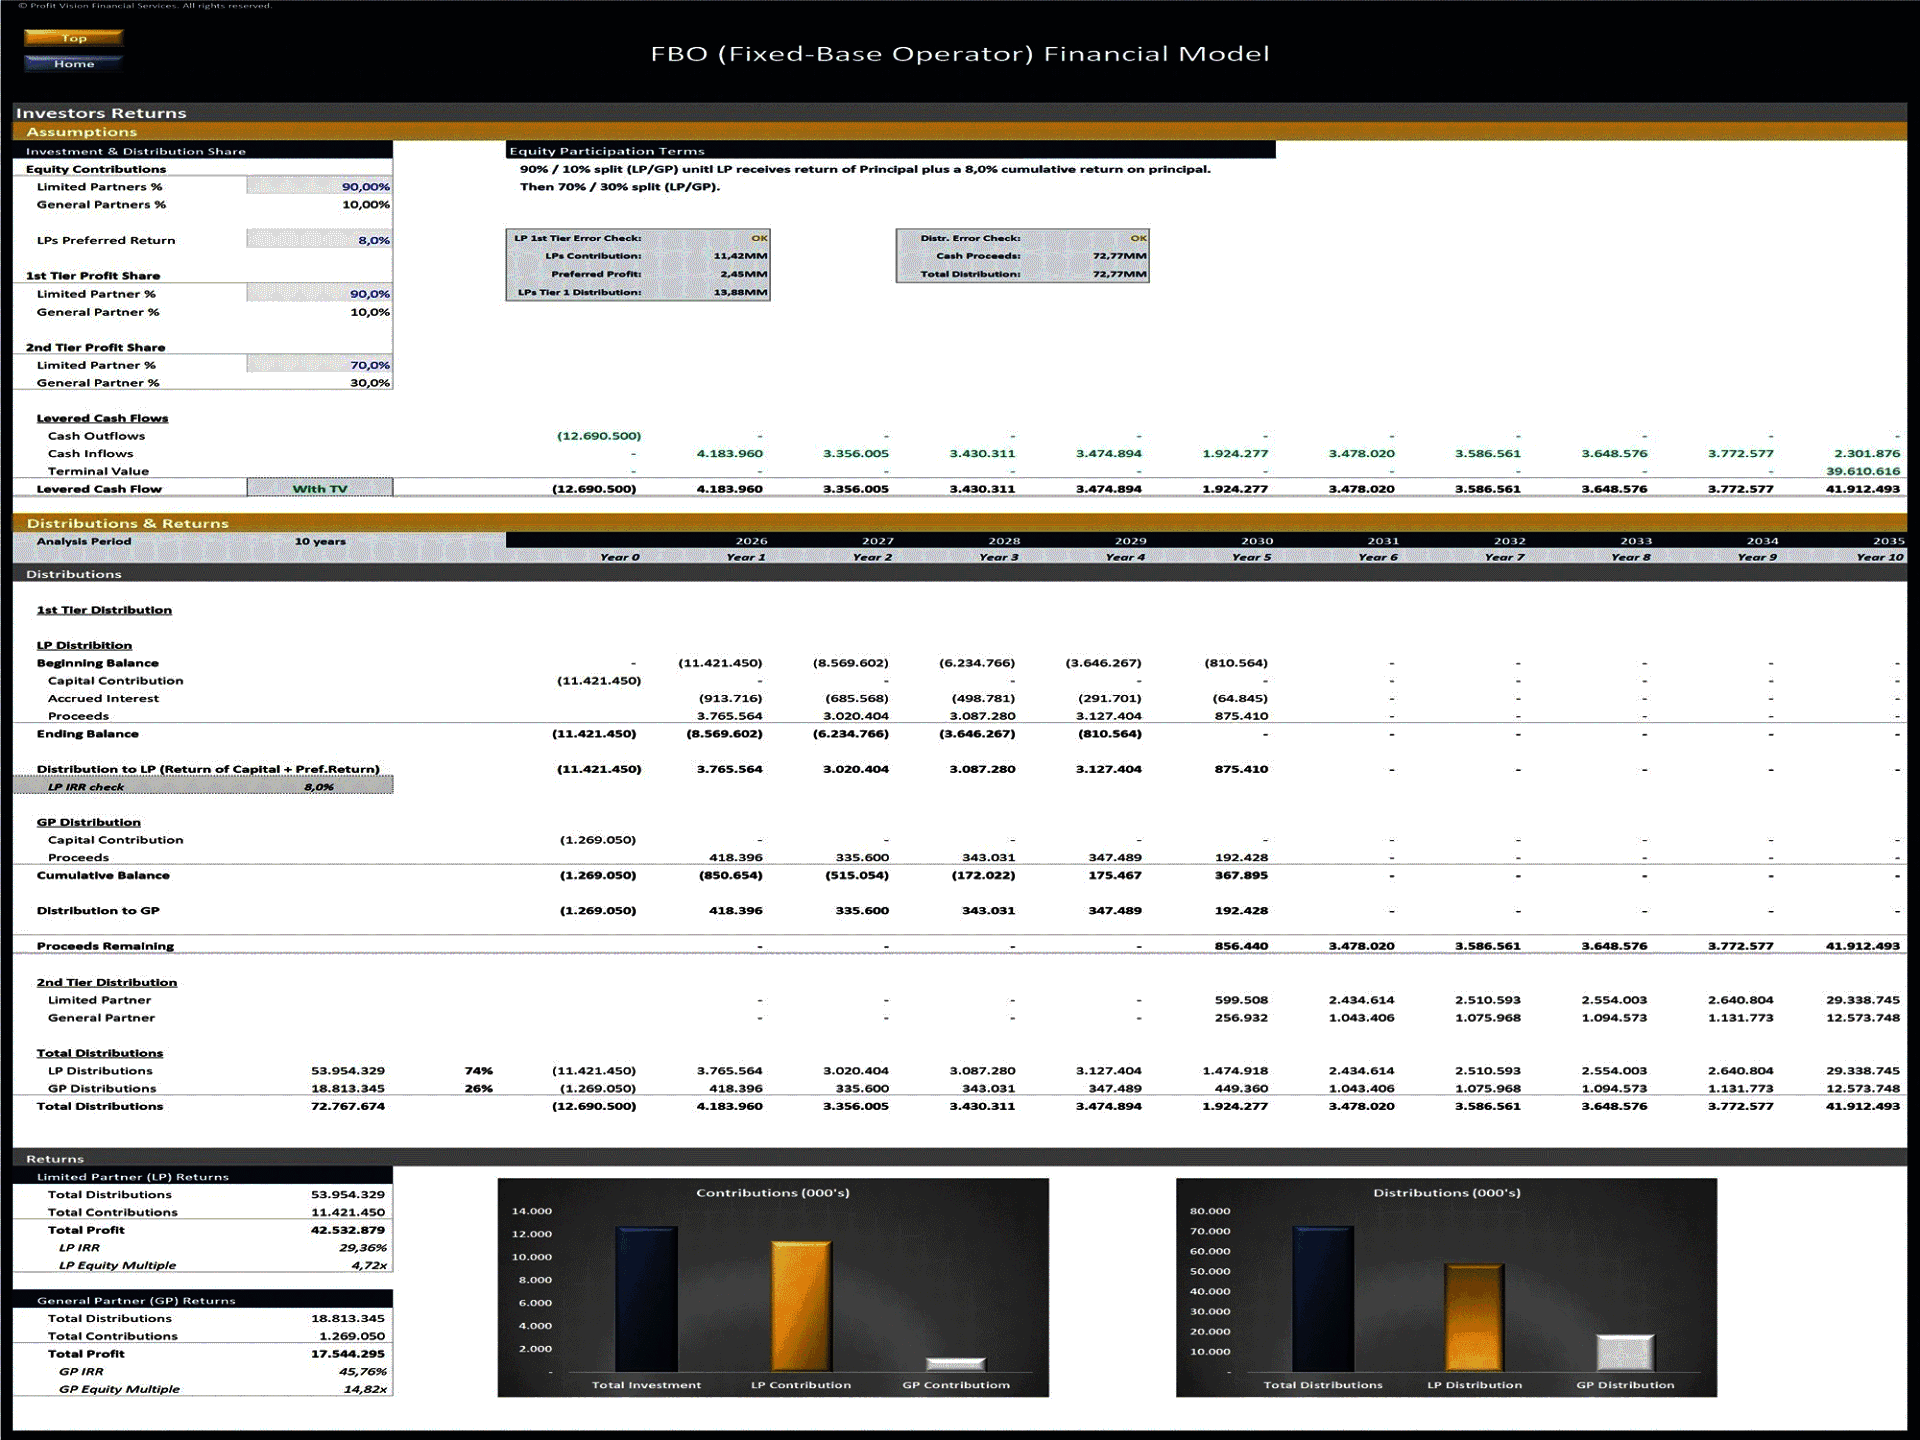1920x1440 pixels.
Task: Click the Top navigation button
Action: [x=73, y=38]
